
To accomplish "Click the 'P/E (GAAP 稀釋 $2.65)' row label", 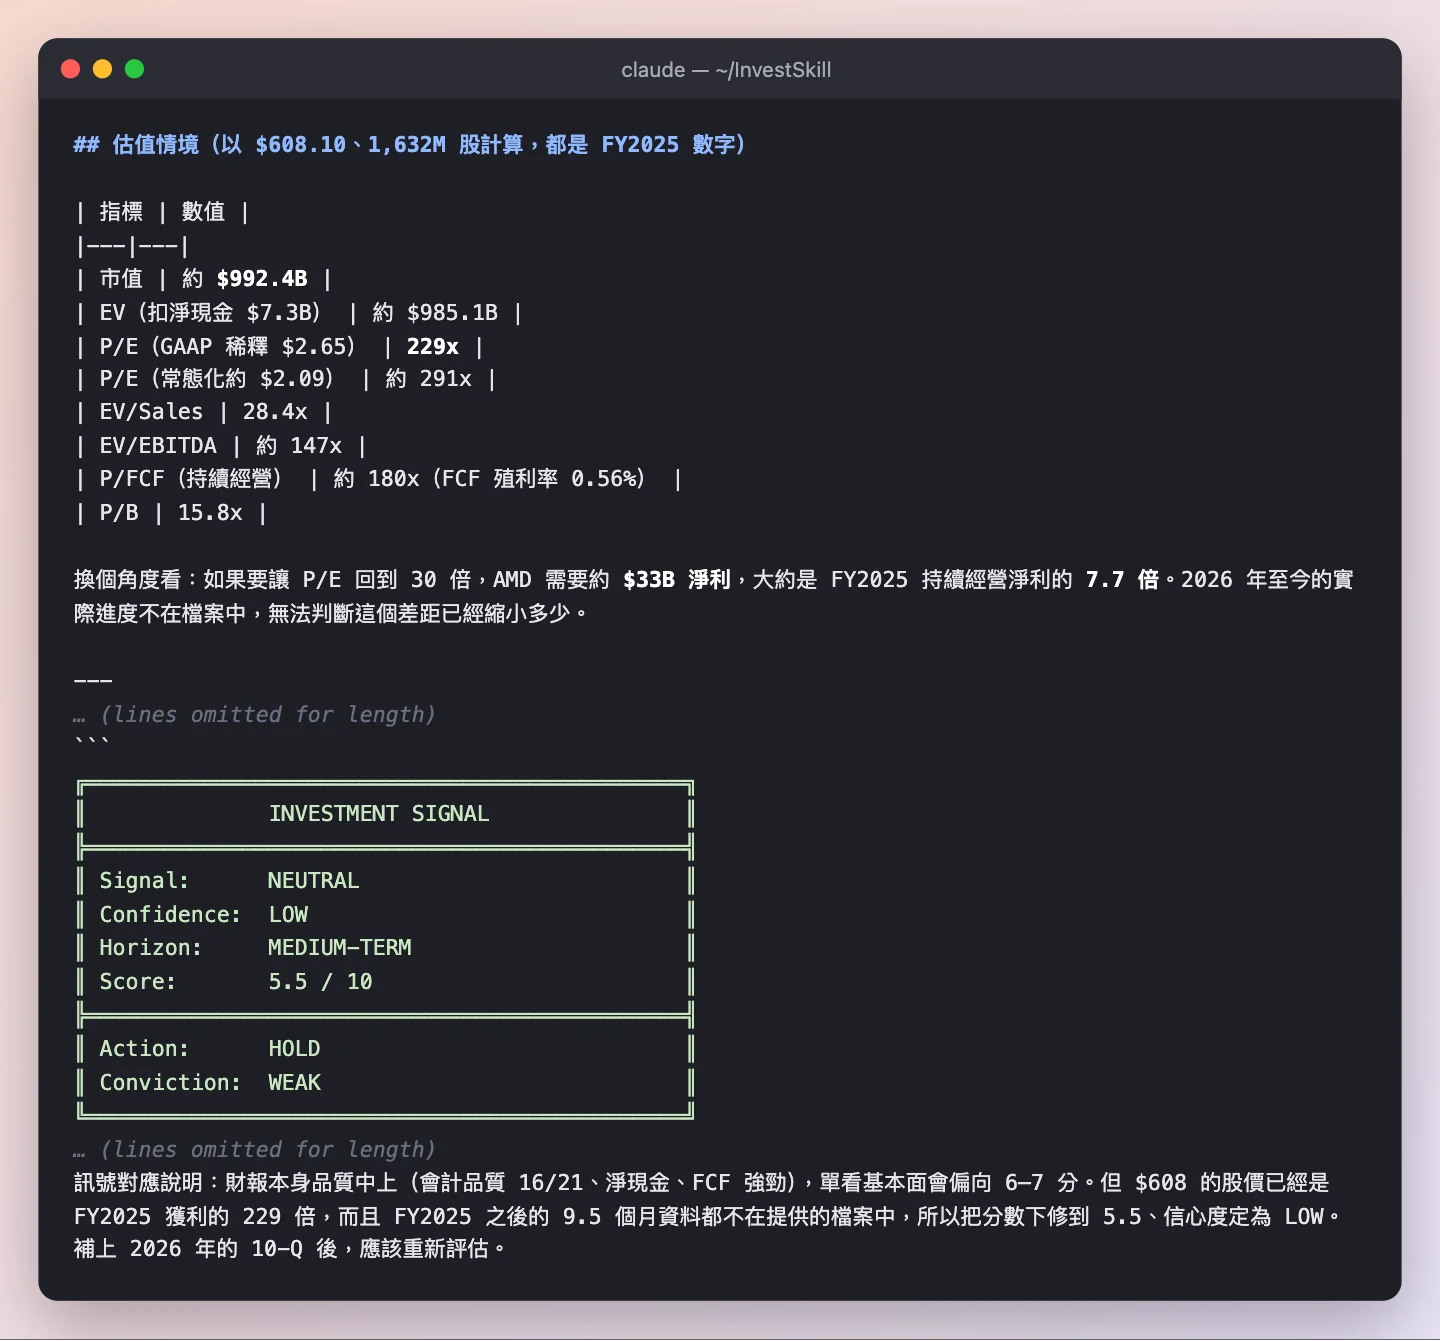I will (228, 347).
